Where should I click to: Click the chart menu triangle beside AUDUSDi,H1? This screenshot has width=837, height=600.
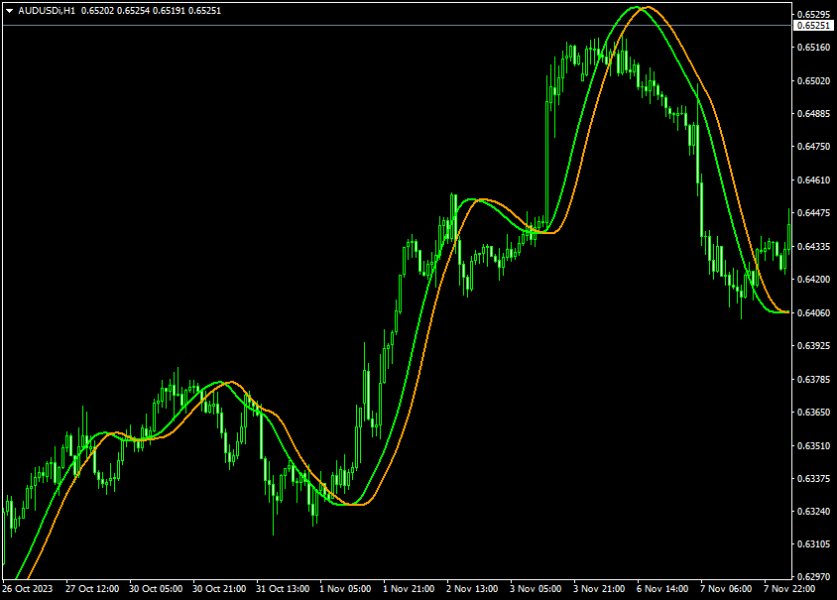tap(9, 11)
